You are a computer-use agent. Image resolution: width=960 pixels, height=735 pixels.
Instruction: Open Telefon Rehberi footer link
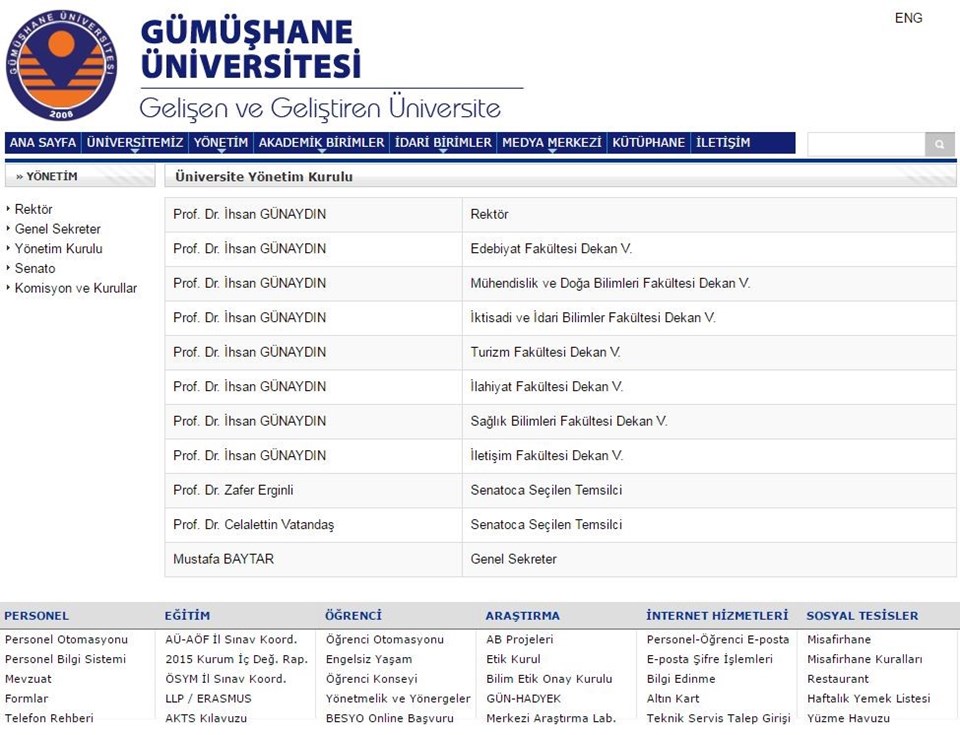click(49, 718)
